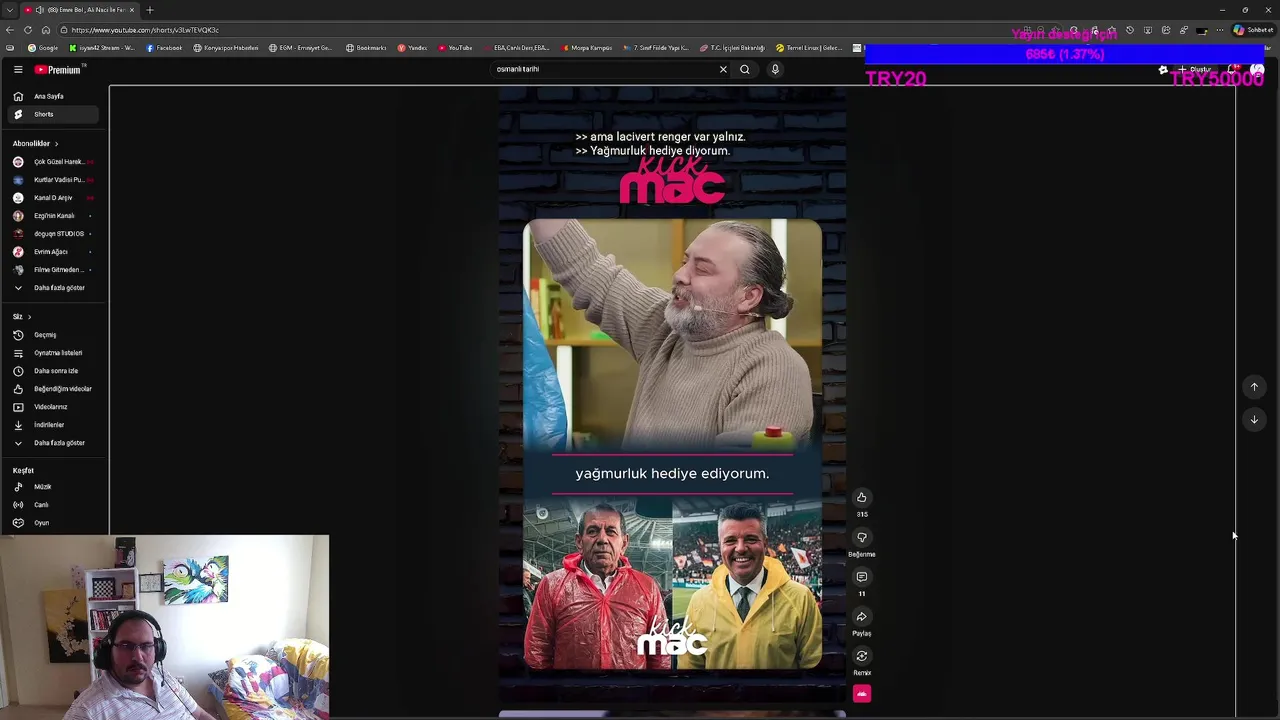Open YouTube notifications bell

pyautogui.click(x=1233, y=70)
